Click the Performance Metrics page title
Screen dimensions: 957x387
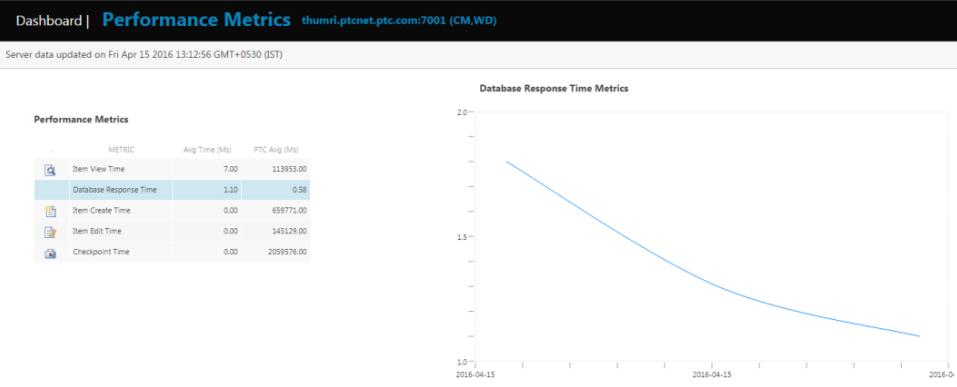pyautogui.click(x=197, y=20)
